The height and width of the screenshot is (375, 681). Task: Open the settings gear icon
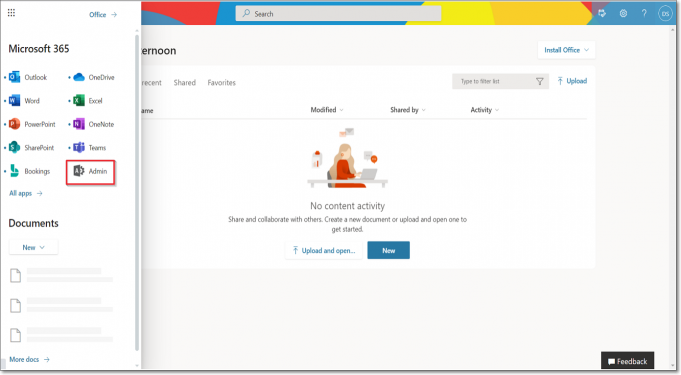[x=623, y=13]
